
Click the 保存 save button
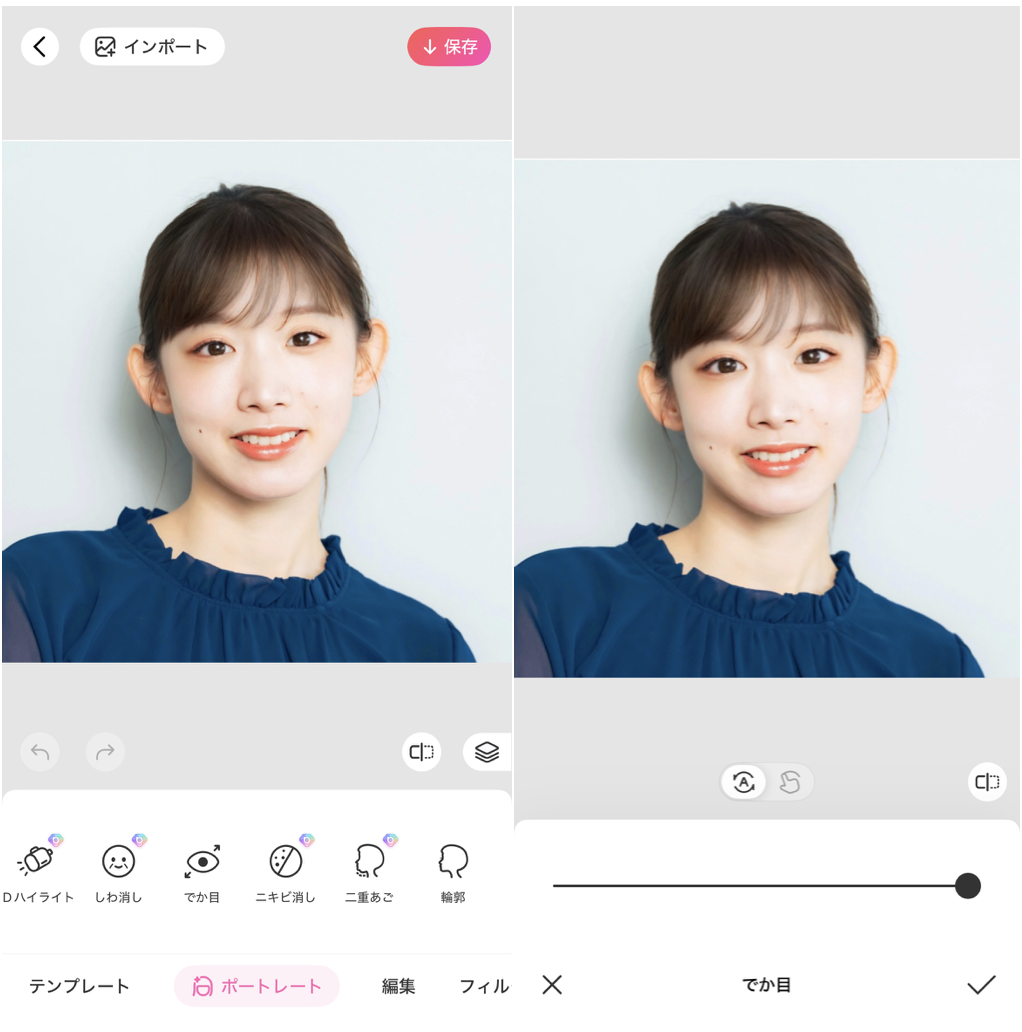(x=448, y=46)
